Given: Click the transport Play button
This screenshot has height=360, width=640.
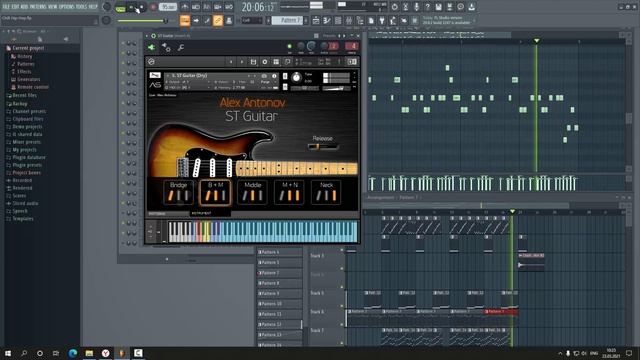Looking at the screenshot, I should 131,7.
